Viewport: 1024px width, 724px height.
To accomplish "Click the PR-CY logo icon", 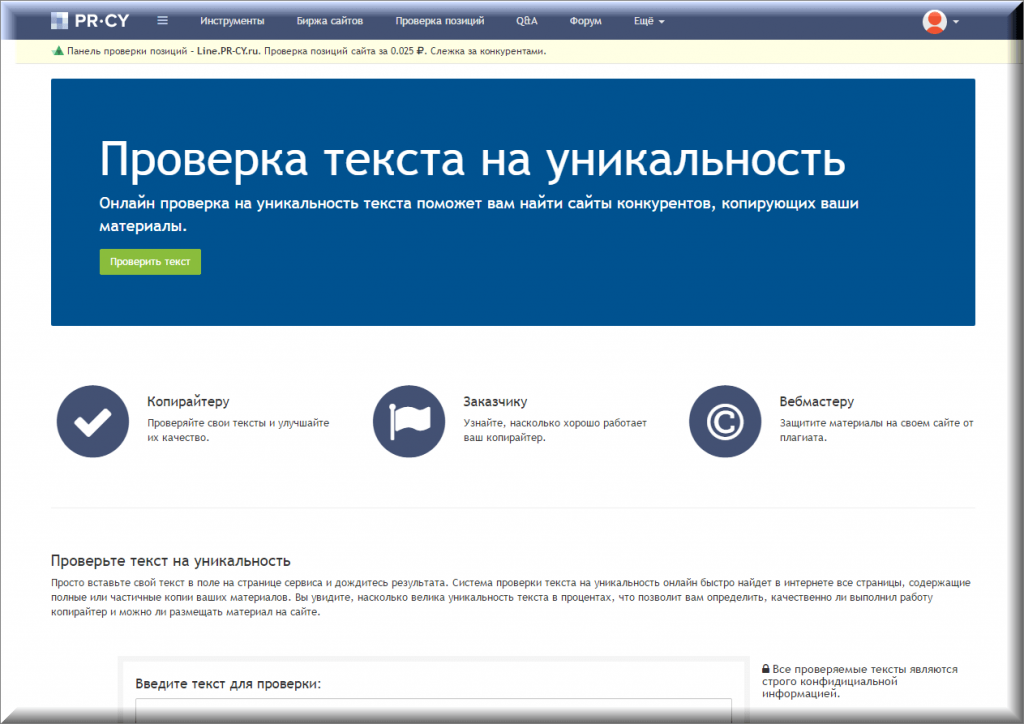I will click(x=60, y=19).
